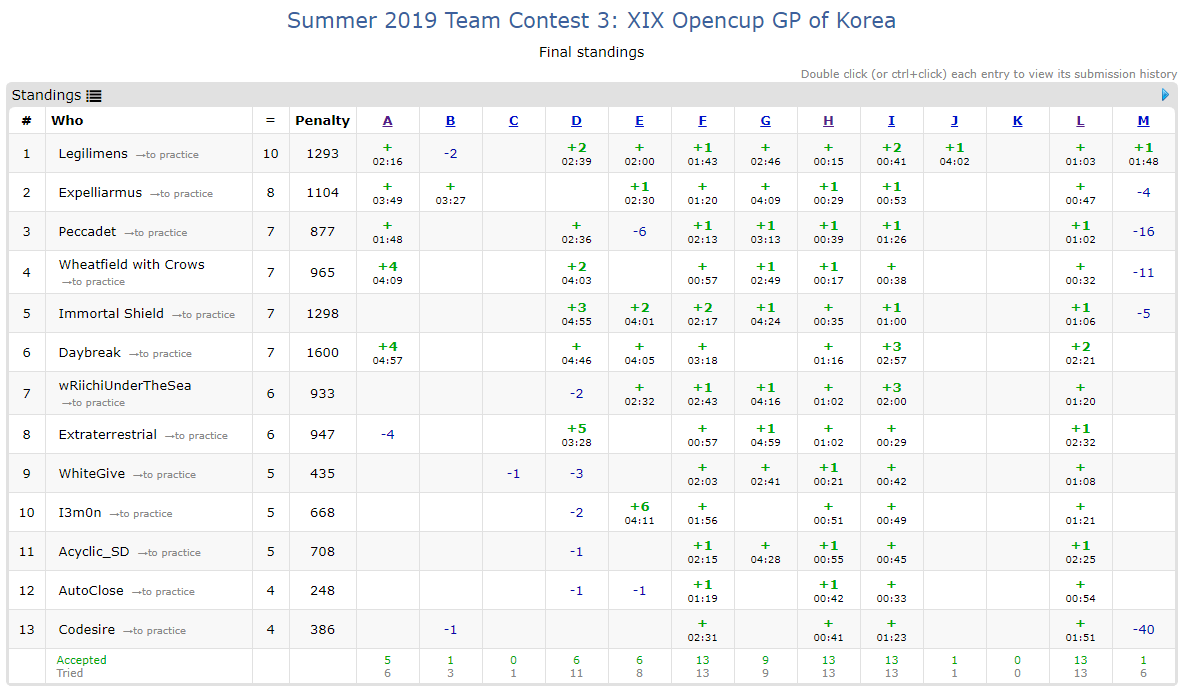Viewport: 1182px width, 690px height.
Task: Open problem K column link
Action: coord(1017,121)
